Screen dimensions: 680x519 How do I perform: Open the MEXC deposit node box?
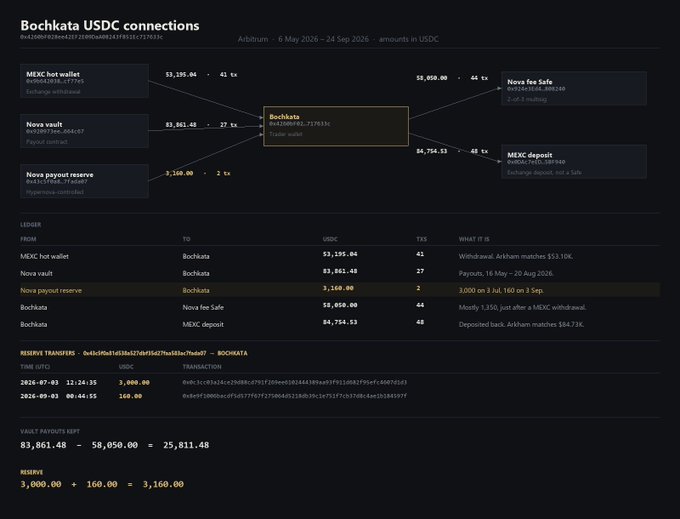click(574, 162)
